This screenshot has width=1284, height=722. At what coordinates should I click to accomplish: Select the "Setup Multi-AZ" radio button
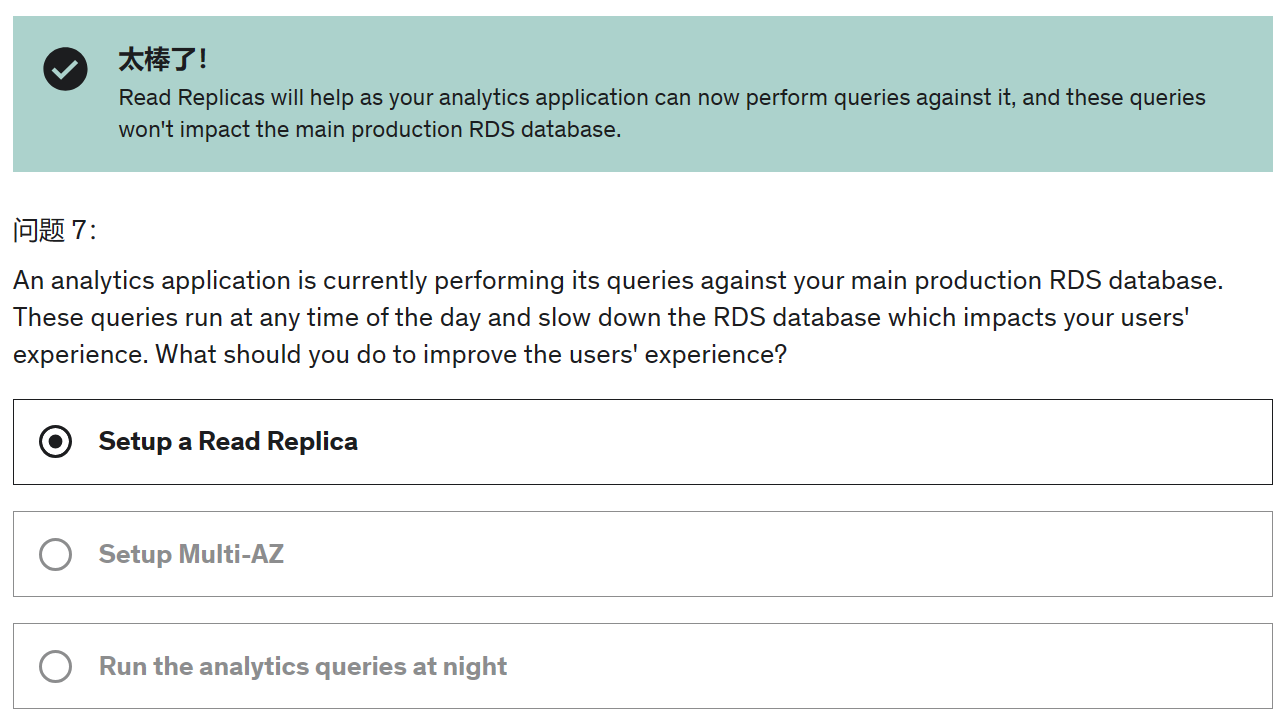tap(55, 554)
